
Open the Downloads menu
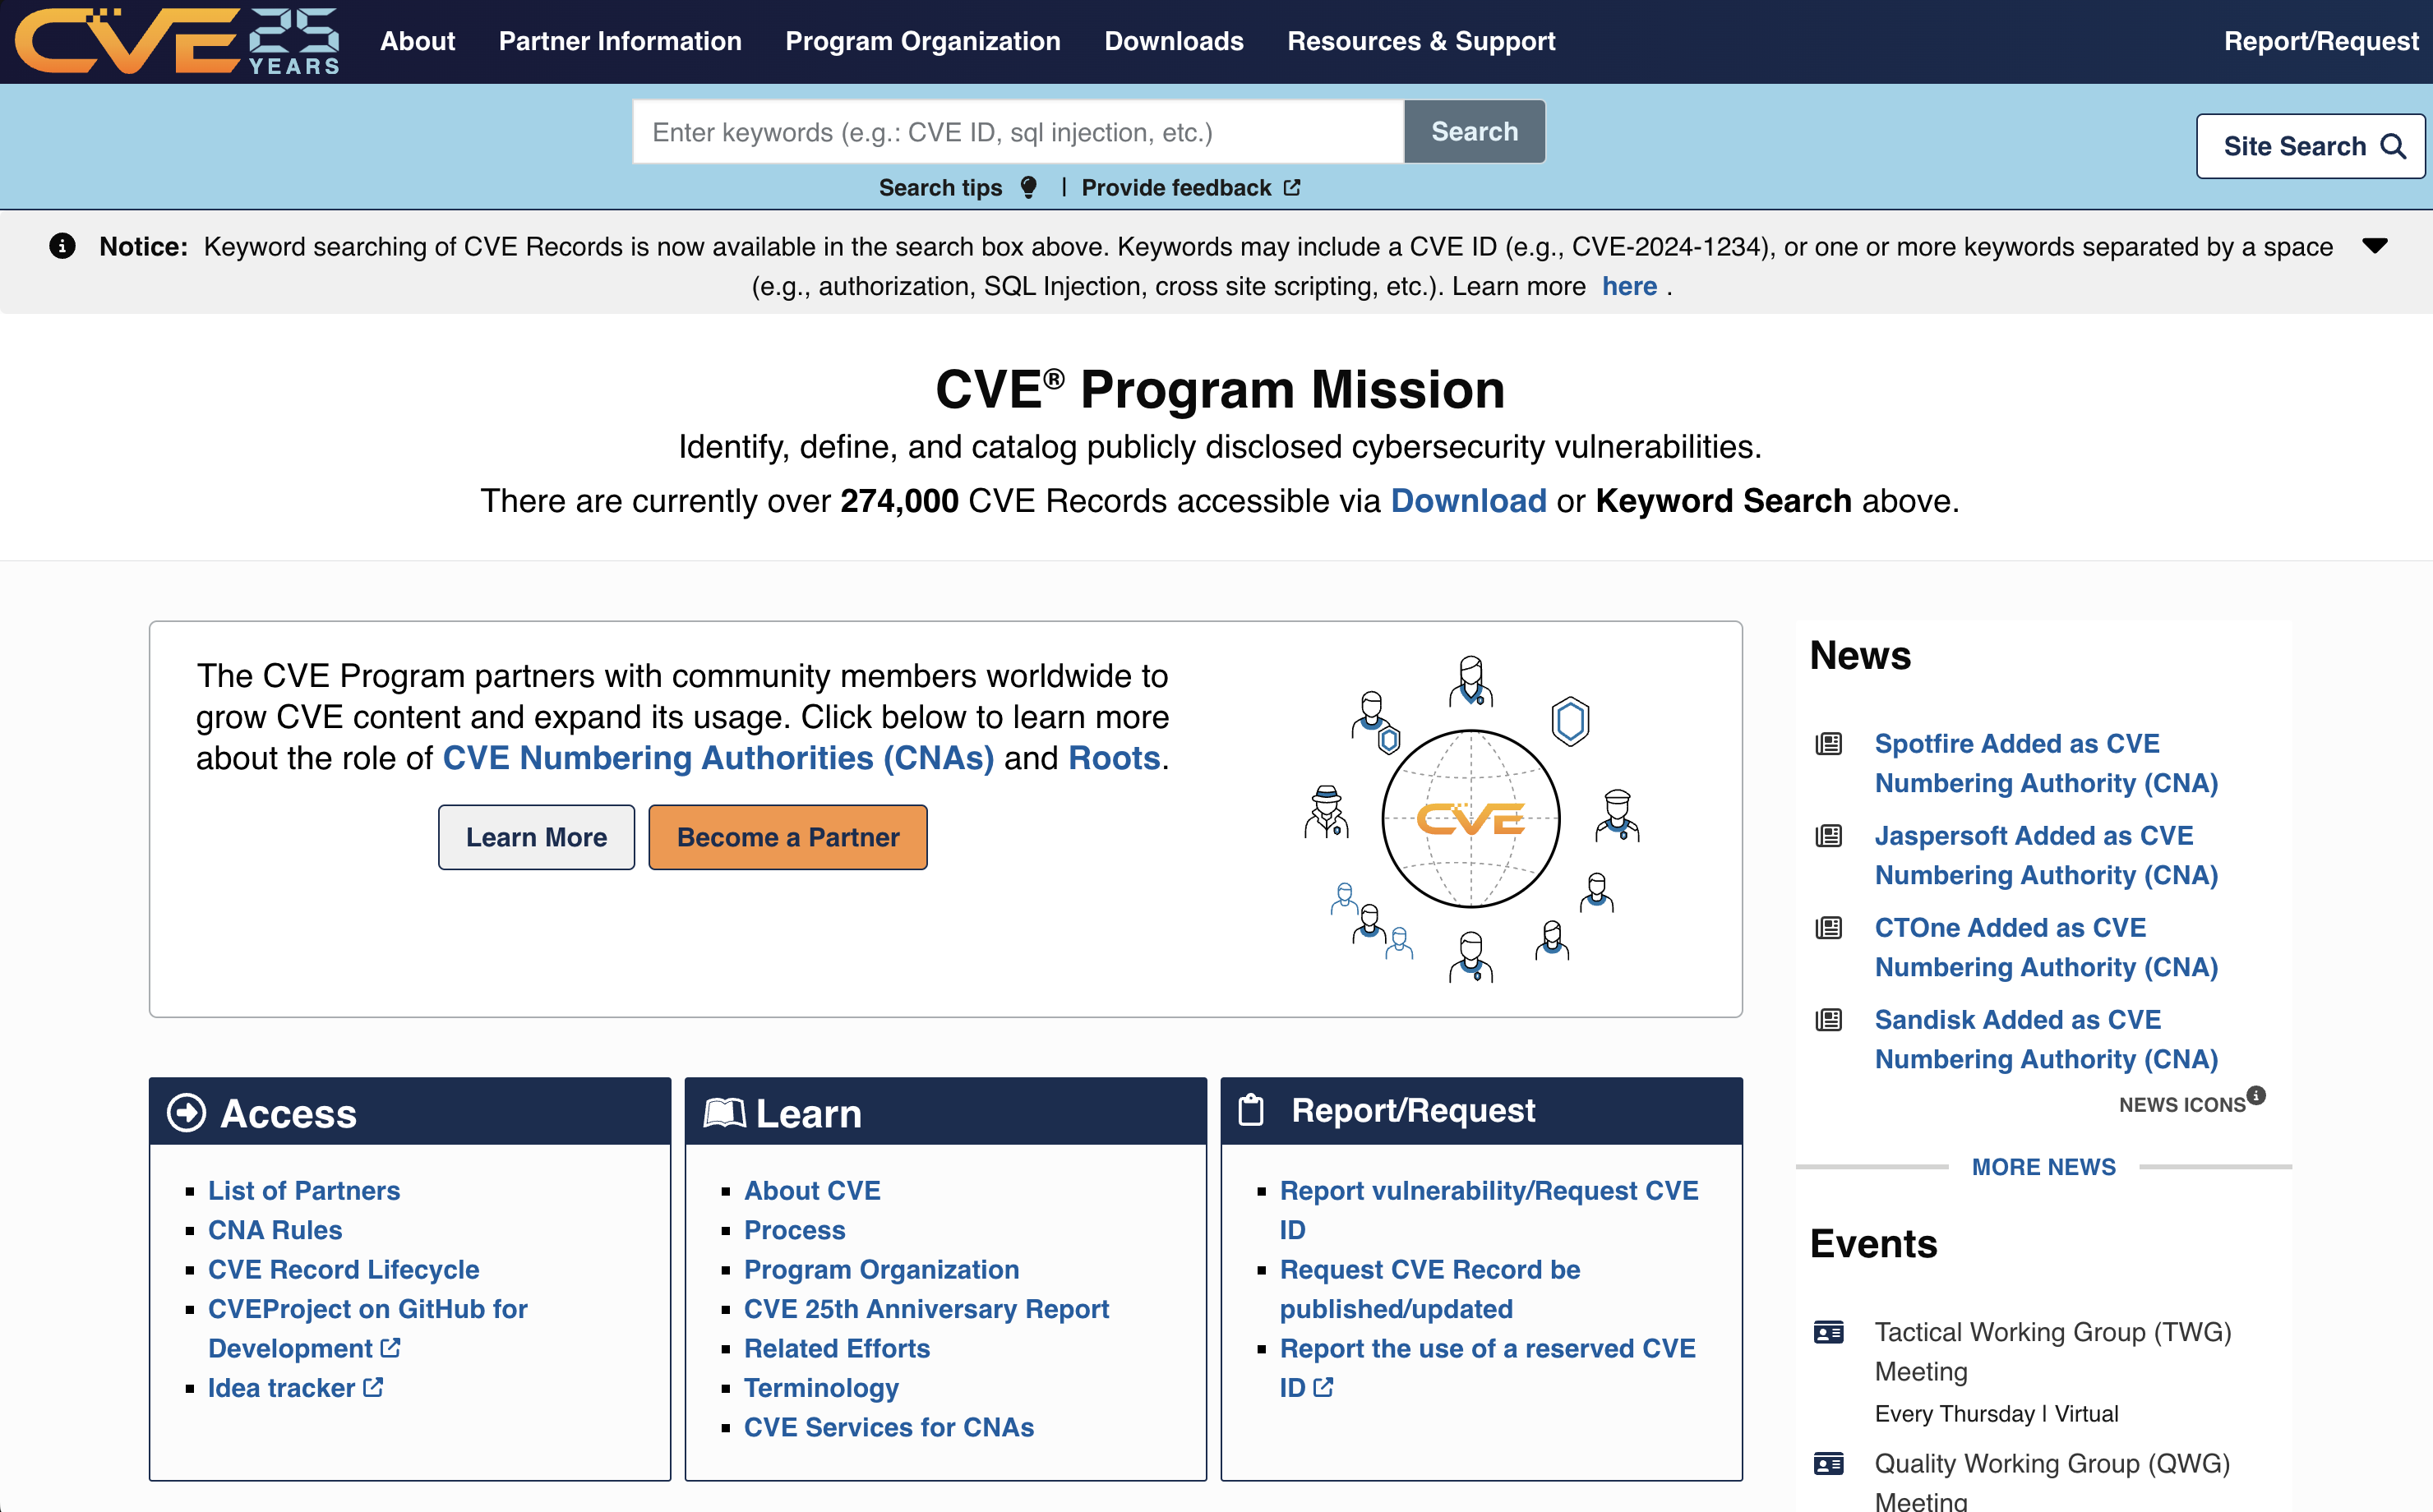coord(1174,41)
